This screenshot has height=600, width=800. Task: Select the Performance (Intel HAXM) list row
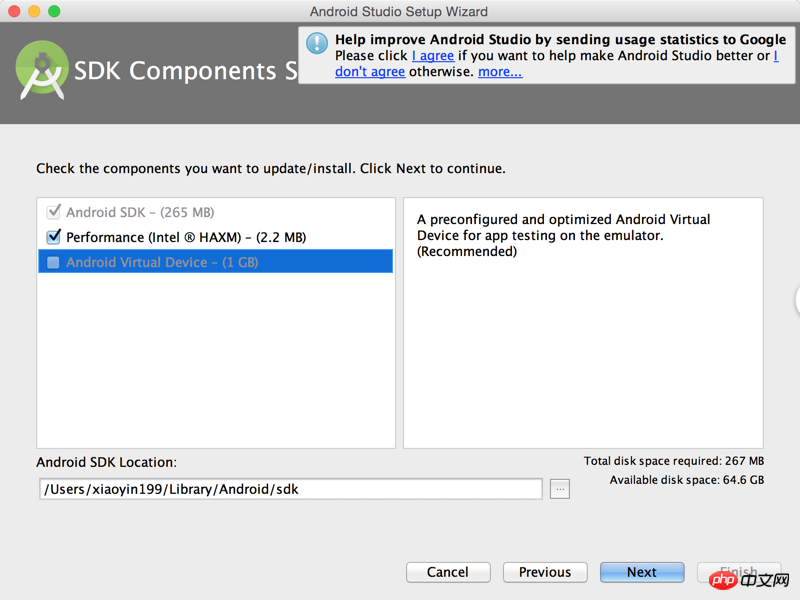pyautogui.click(x=216, y=237)
